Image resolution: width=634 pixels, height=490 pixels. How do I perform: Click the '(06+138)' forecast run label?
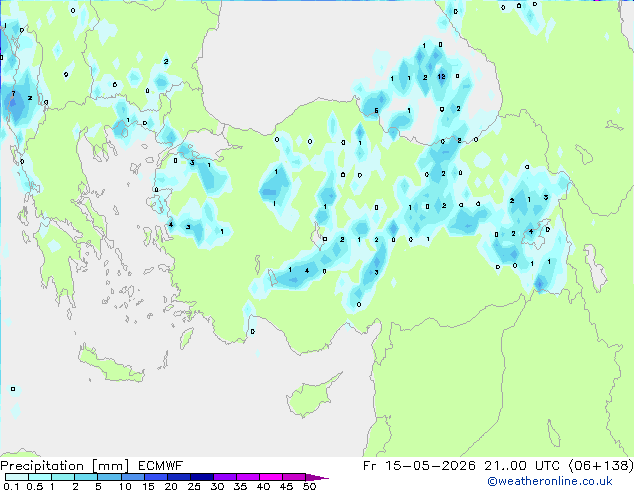tap(601, 466)
